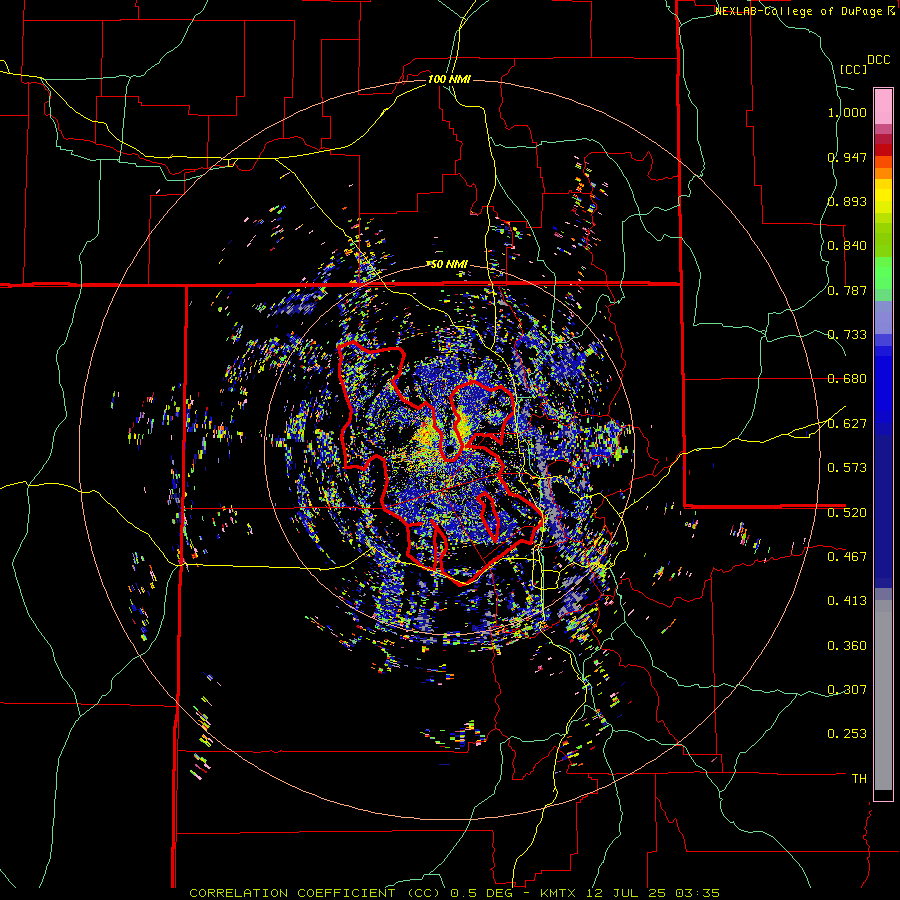This screenshot has height=900, width=900.
Task: Click the 0.573 legend value
Action: [x=847, y=468]
